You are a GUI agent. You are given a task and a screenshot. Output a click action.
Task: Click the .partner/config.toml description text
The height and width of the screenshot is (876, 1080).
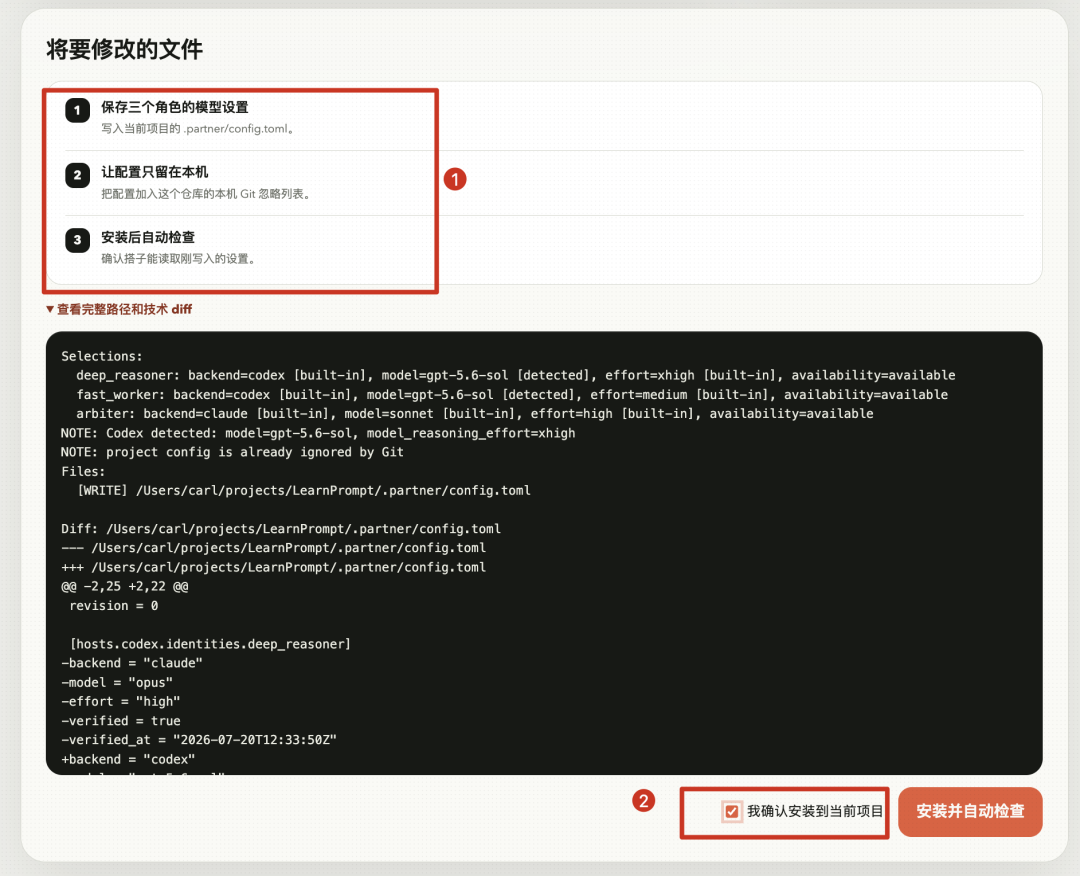click(x=199, y=129)
